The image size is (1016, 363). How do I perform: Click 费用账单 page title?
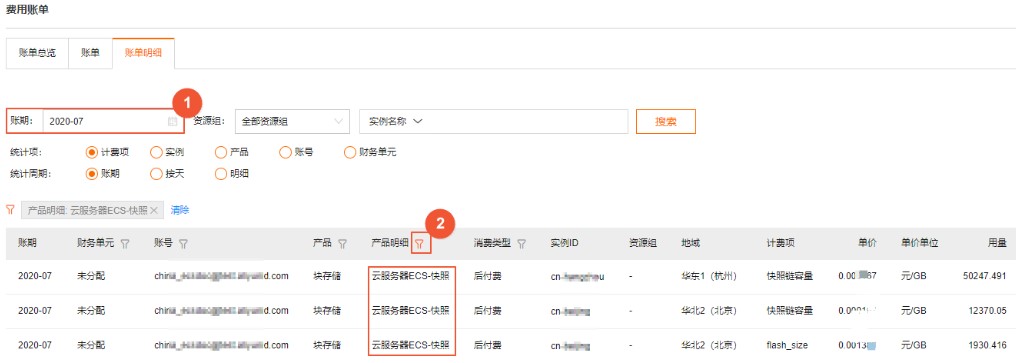click(x=27, y=10)
